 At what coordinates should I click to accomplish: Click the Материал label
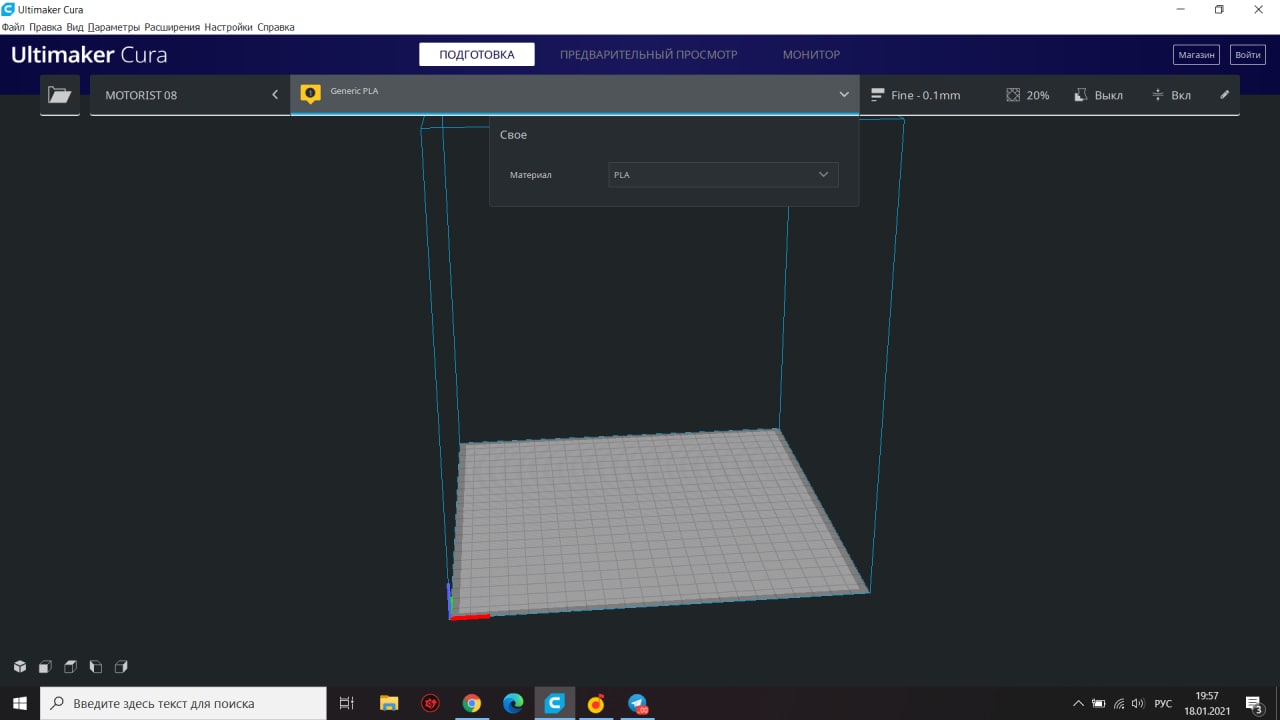click(530, 175)
